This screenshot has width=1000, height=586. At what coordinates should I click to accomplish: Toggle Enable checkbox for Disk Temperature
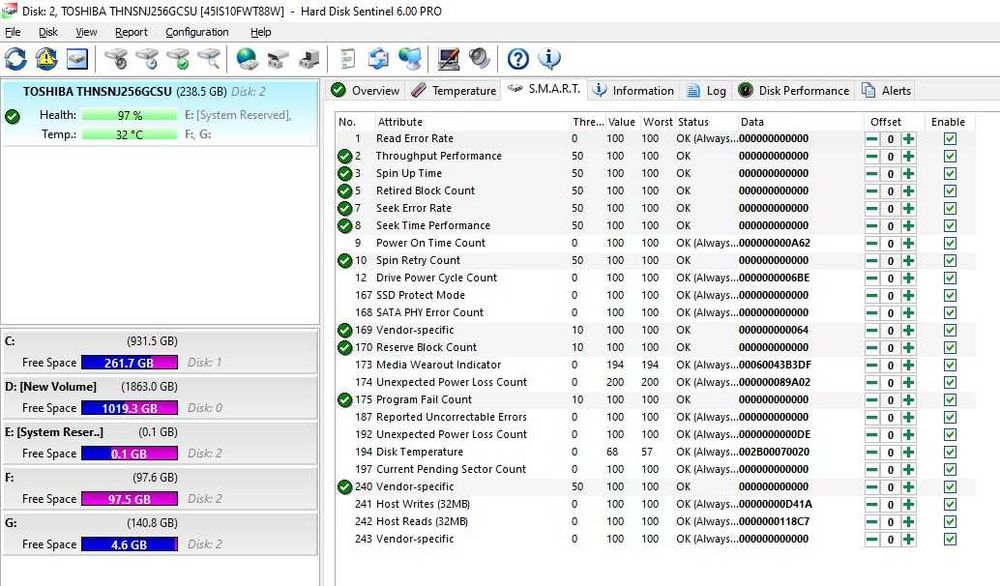click(x=950, y=452)
